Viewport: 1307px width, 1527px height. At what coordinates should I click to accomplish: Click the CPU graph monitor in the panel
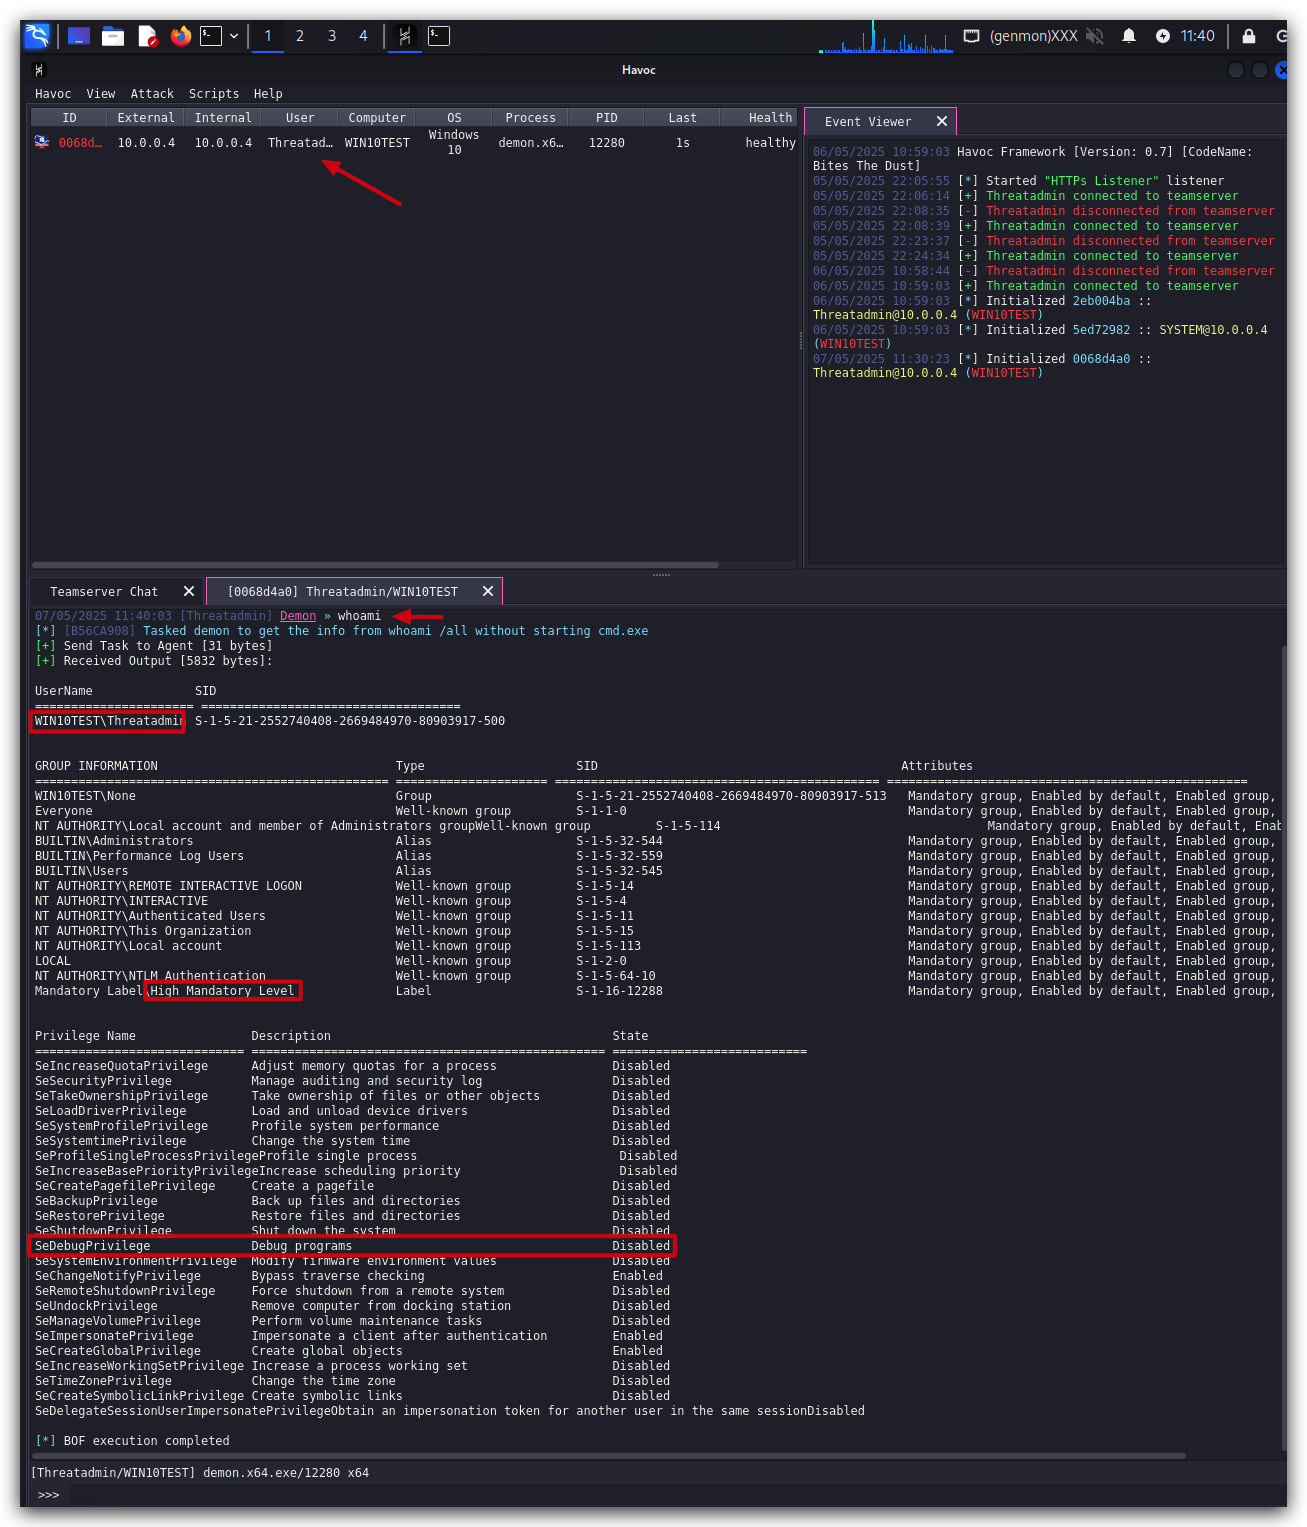click(886, 36)
